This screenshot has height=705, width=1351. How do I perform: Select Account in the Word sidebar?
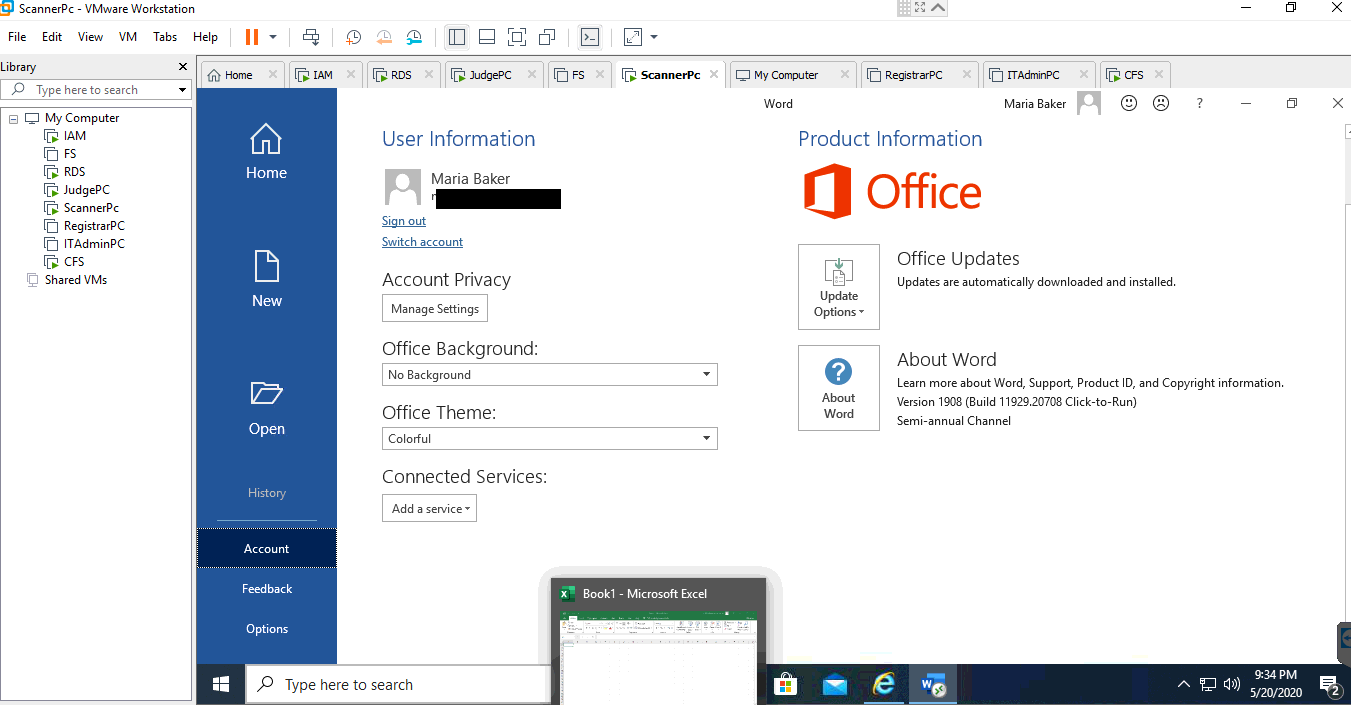tap(267, 548)
